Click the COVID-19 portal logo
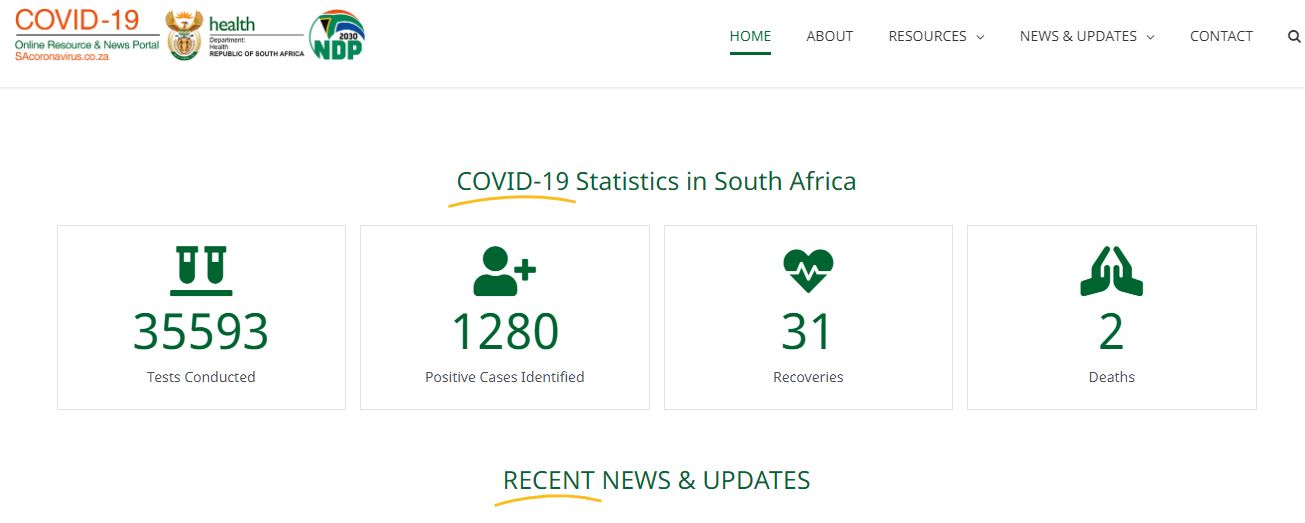Screen dimensions: 1305x523 (x=87, y=35)
